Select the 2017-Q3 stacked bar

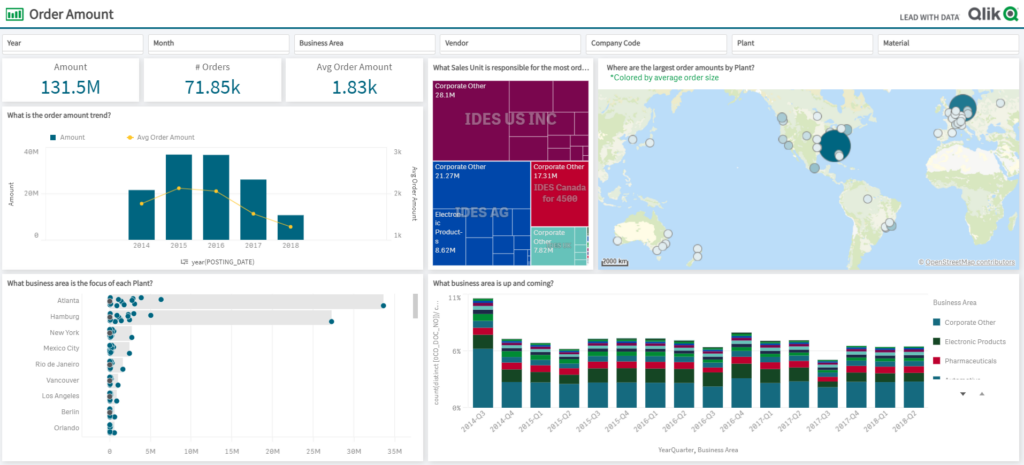828,384
